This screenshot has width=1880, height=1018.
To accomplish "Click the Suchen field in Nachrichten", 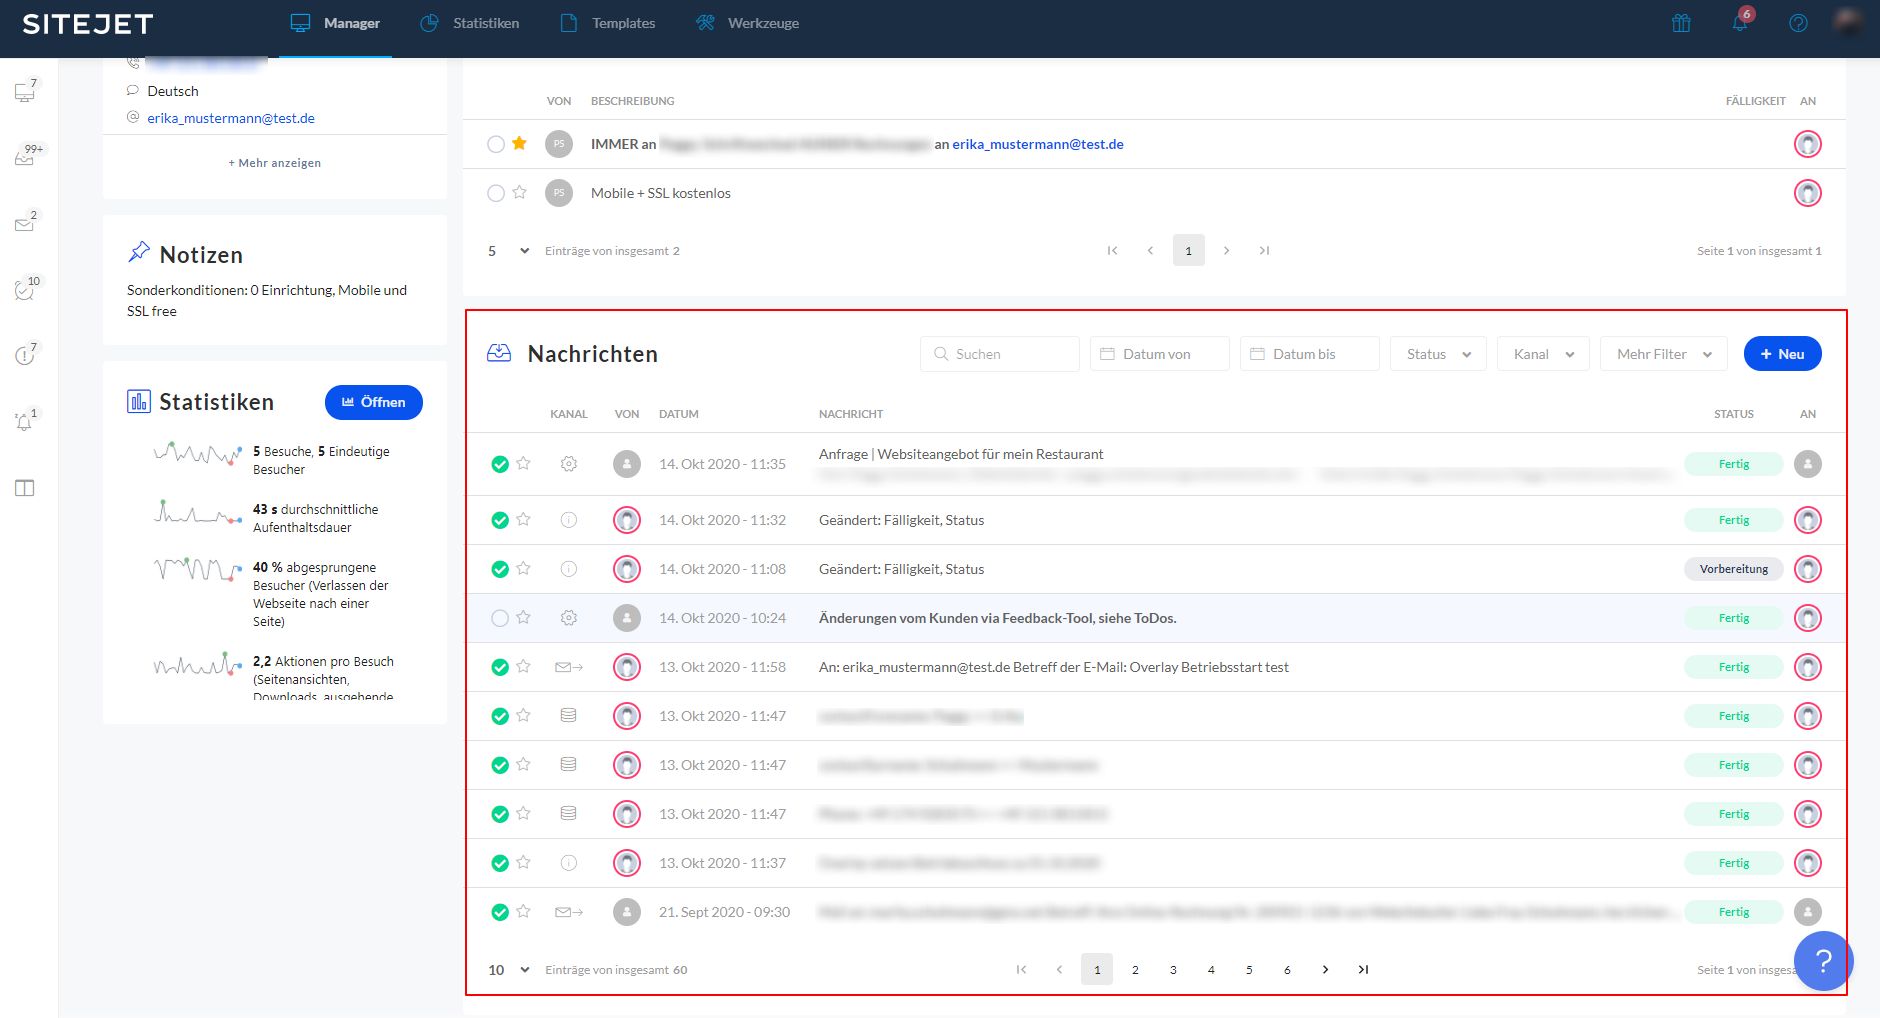I will tap(1000, 354).
